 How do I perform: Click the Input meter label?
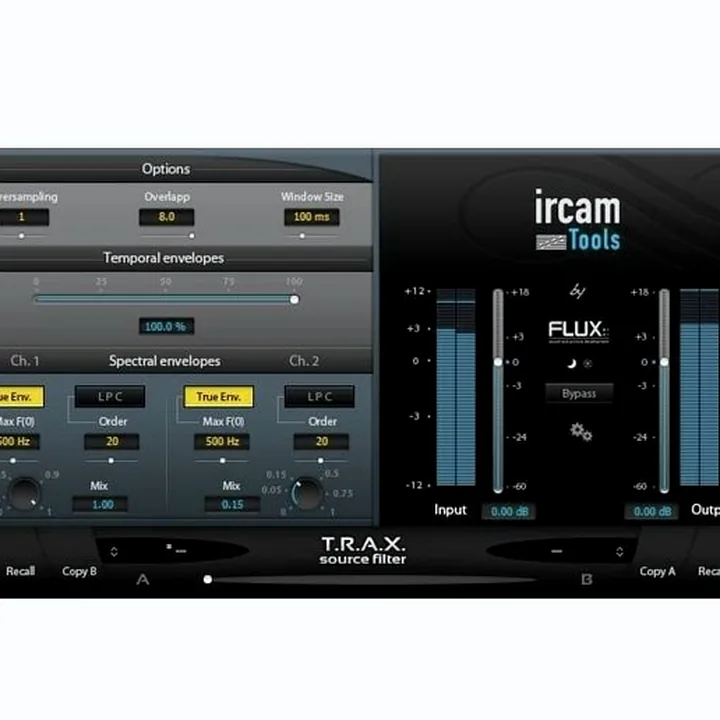pos(450,510)
